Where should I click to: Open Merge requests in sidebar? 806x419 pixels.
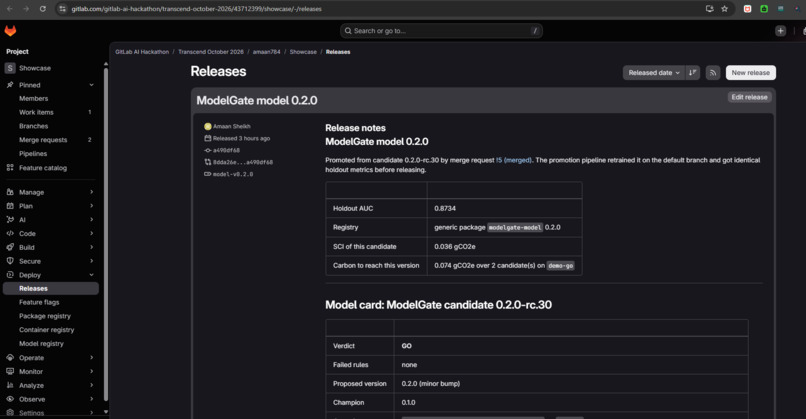click(x=43, y=140)
